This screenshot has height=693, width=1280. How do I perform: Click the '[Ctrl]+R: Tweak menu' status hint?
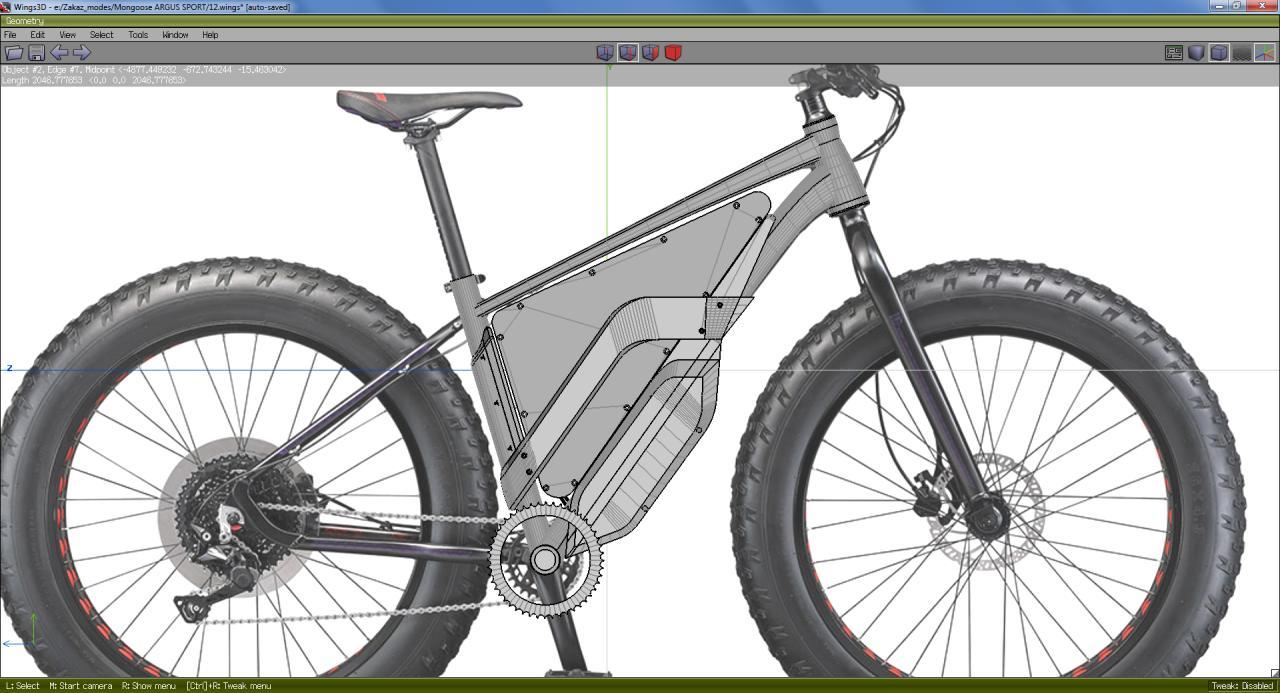coord(228,686)
